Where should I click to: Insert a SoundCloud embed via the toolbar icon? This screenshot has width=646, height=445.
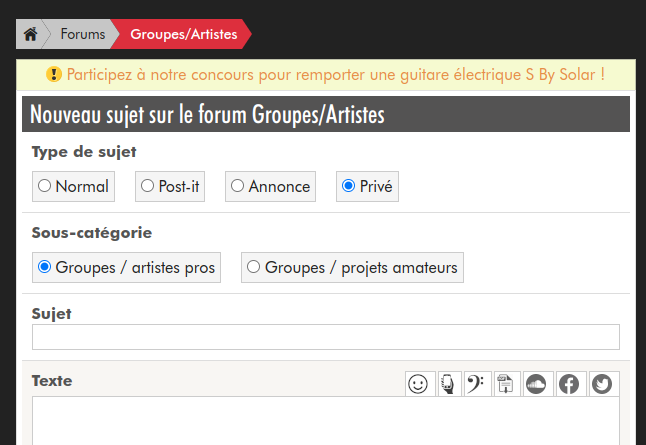point(537,384)
